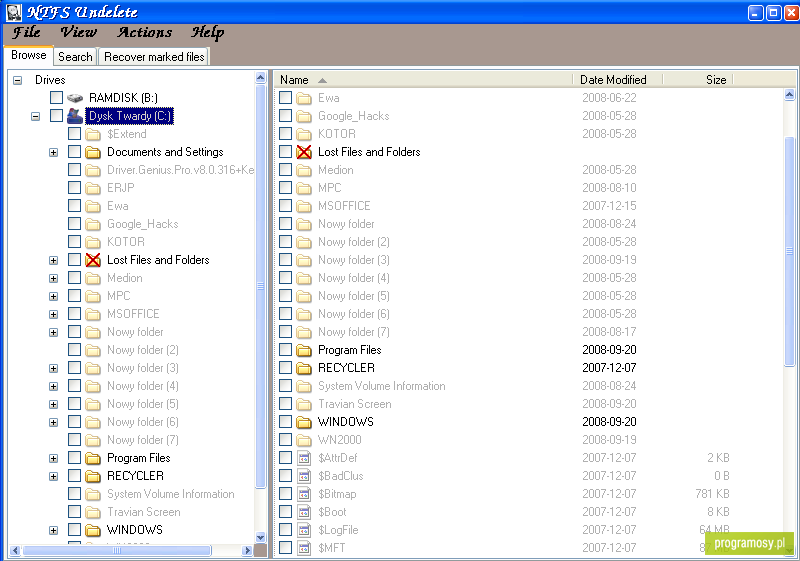Select the Browse tab
This screenshot has width=800, height=561.
tap(29, 55)
